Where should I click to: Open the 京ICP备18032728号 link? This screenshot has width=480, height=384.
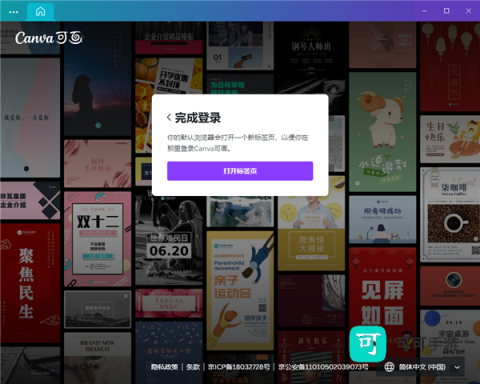(239, 367)
